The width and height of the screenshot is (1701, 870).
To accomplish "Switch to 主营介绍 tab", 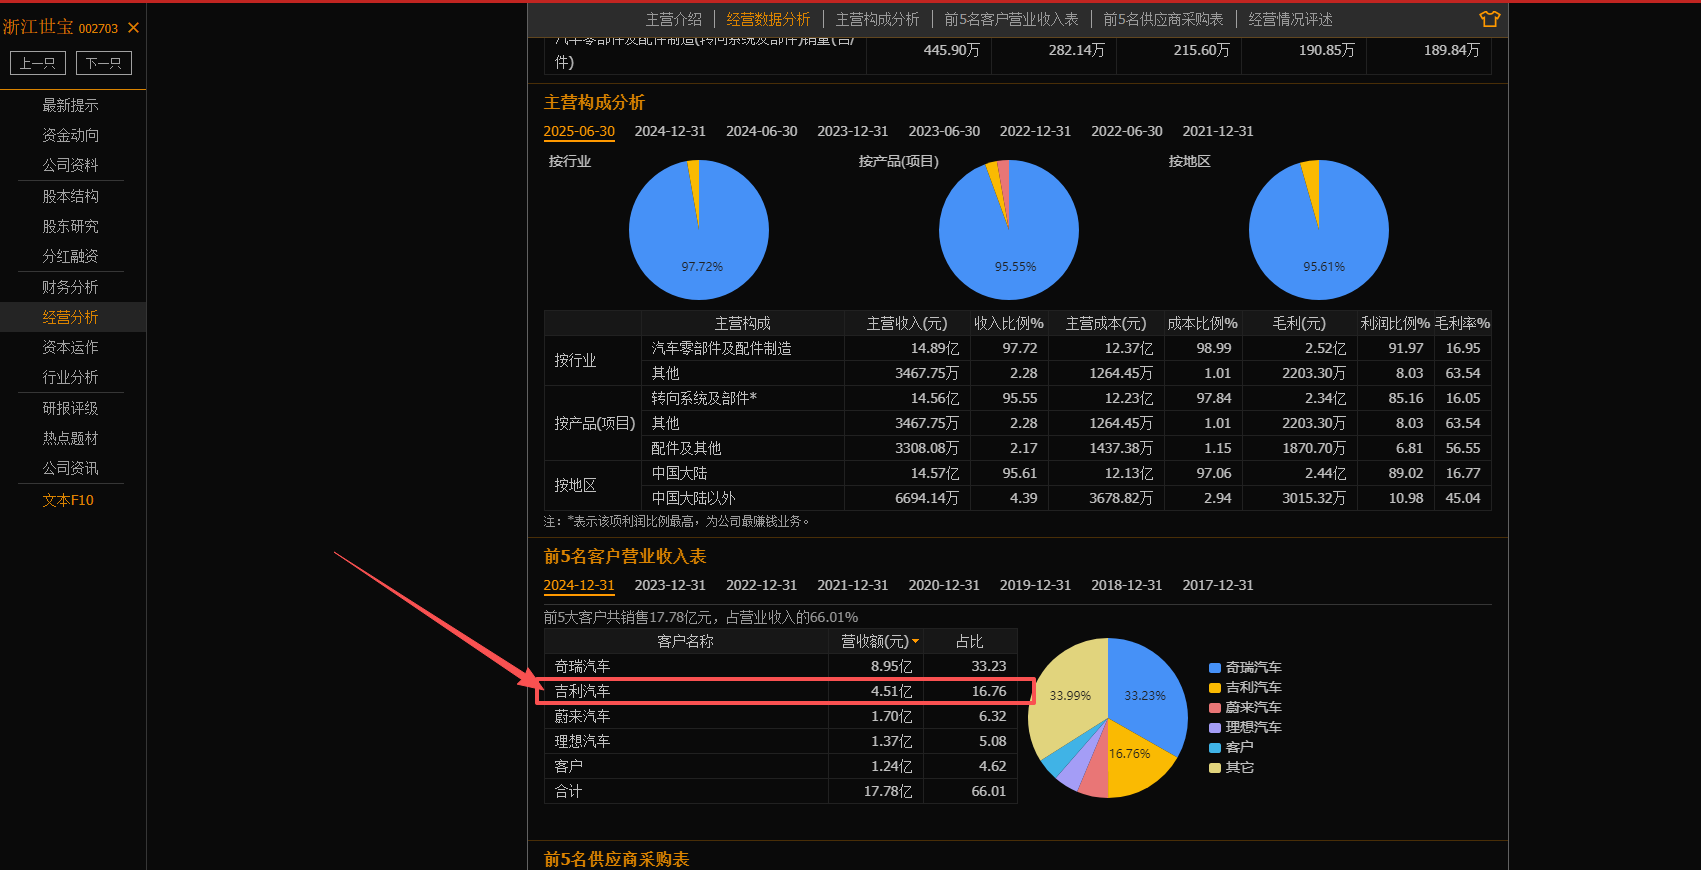I will [674, 19].
